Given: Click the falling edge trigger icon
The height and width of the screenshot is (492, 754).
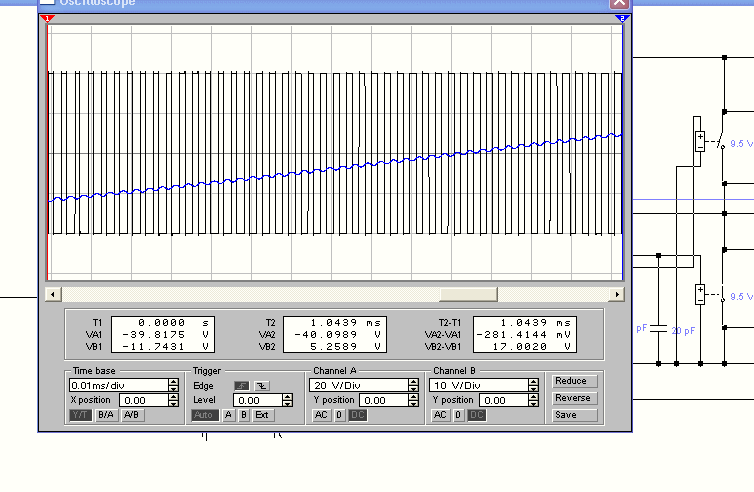Looking at the screenshot, I should pyautogui.click(x=262, y=386).
